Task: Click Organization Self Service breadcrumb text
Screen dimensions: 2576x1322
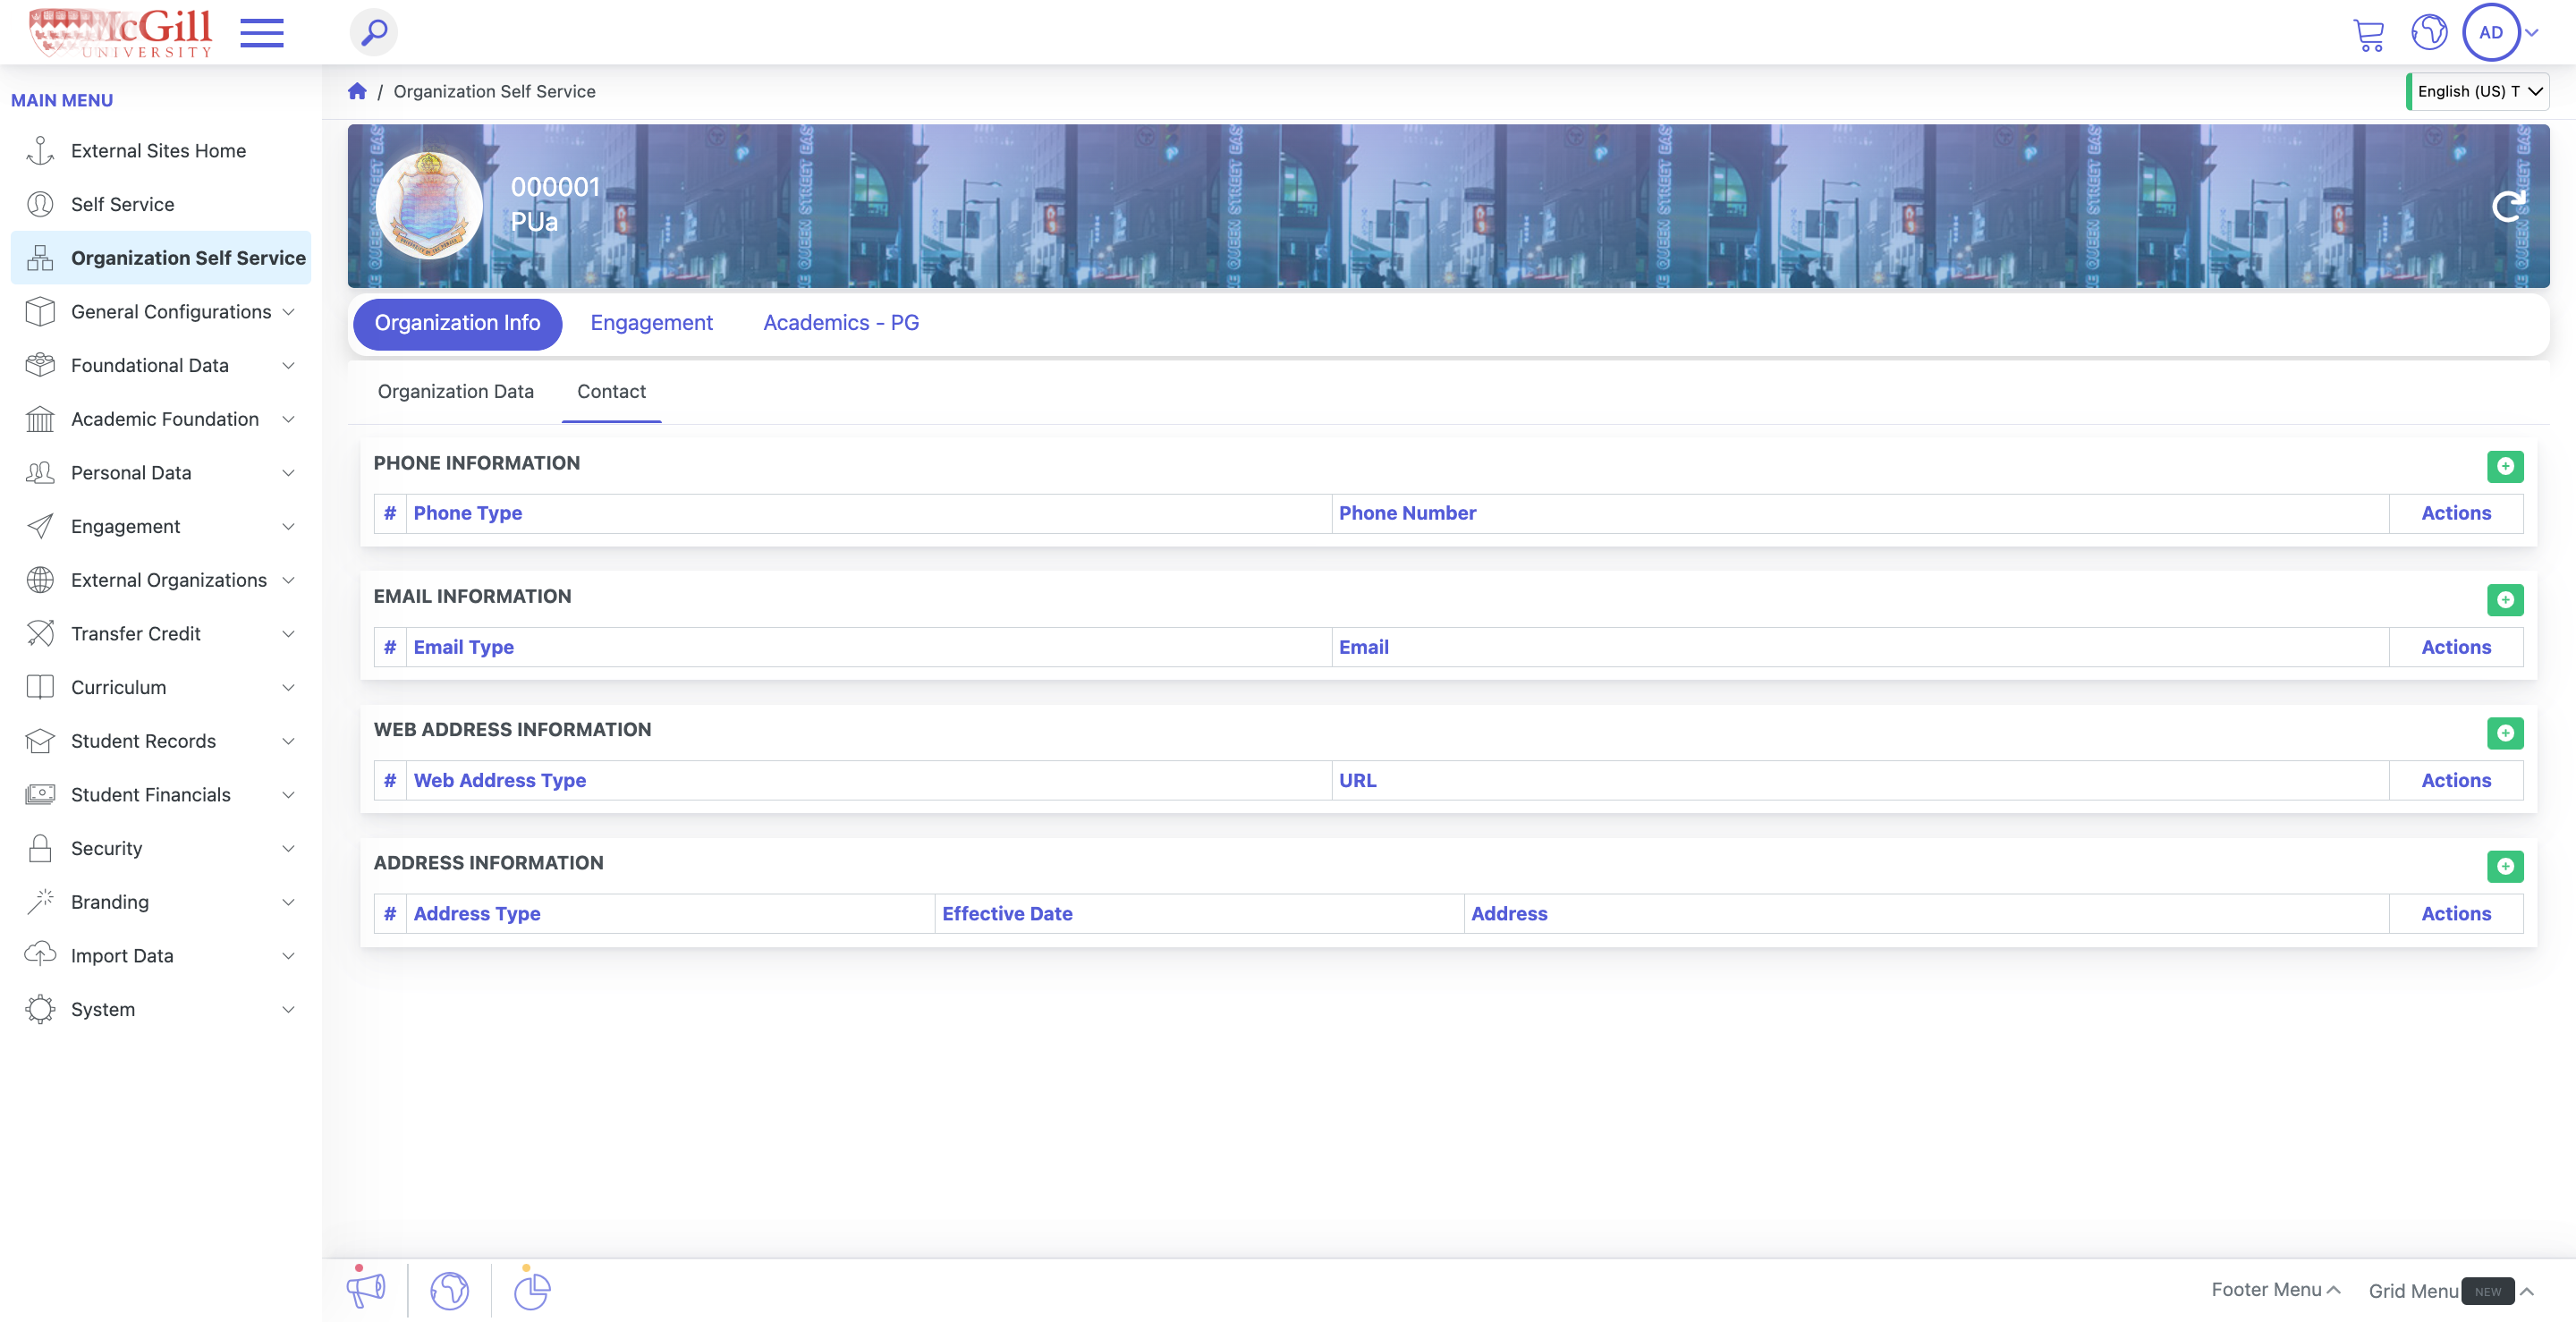Action: [494, 91]
